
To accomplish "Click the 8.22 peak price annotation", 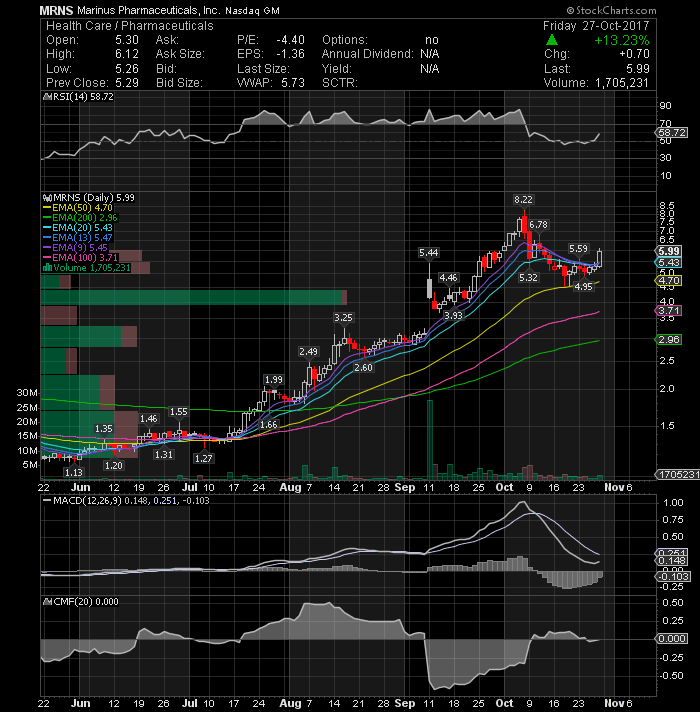I will click(x=523, y=200).
